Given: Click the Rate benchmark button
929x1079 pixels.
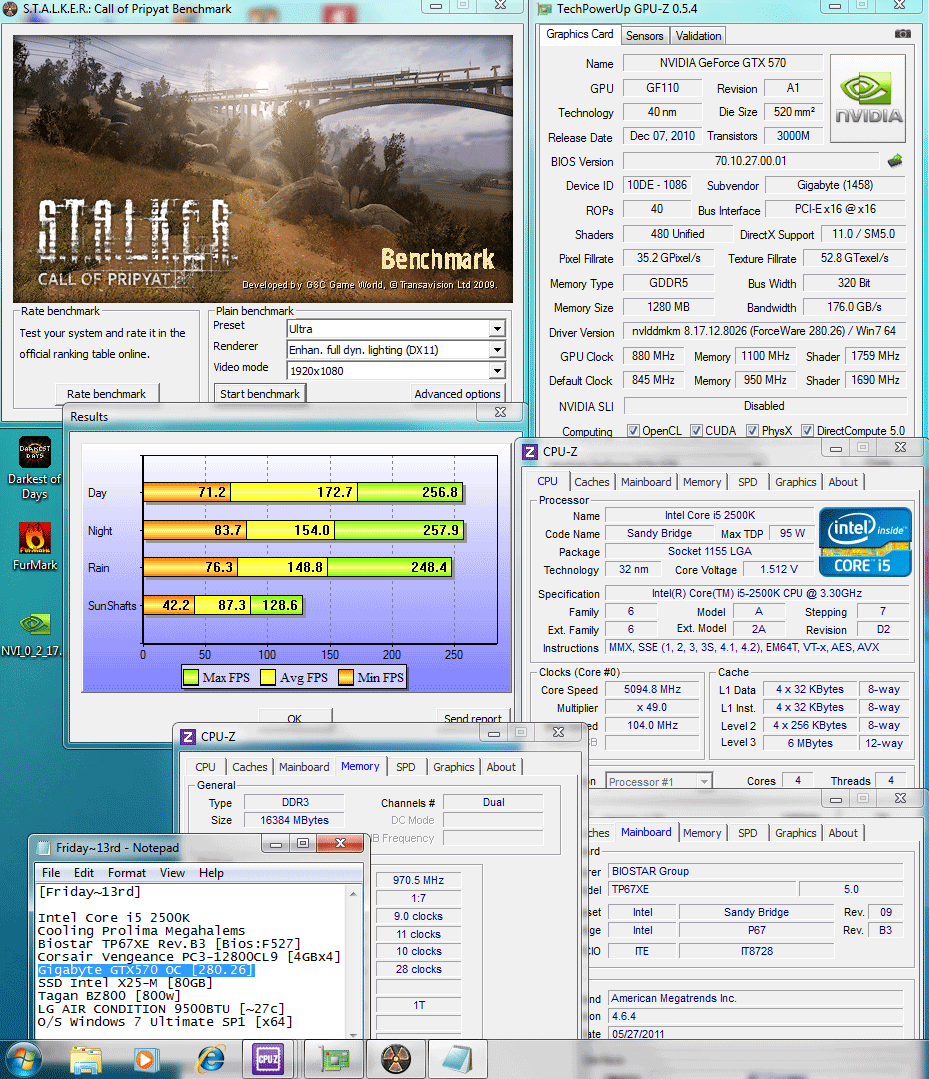Looking at the screenshot, I should pyautogui.click(x=107, y=394).
